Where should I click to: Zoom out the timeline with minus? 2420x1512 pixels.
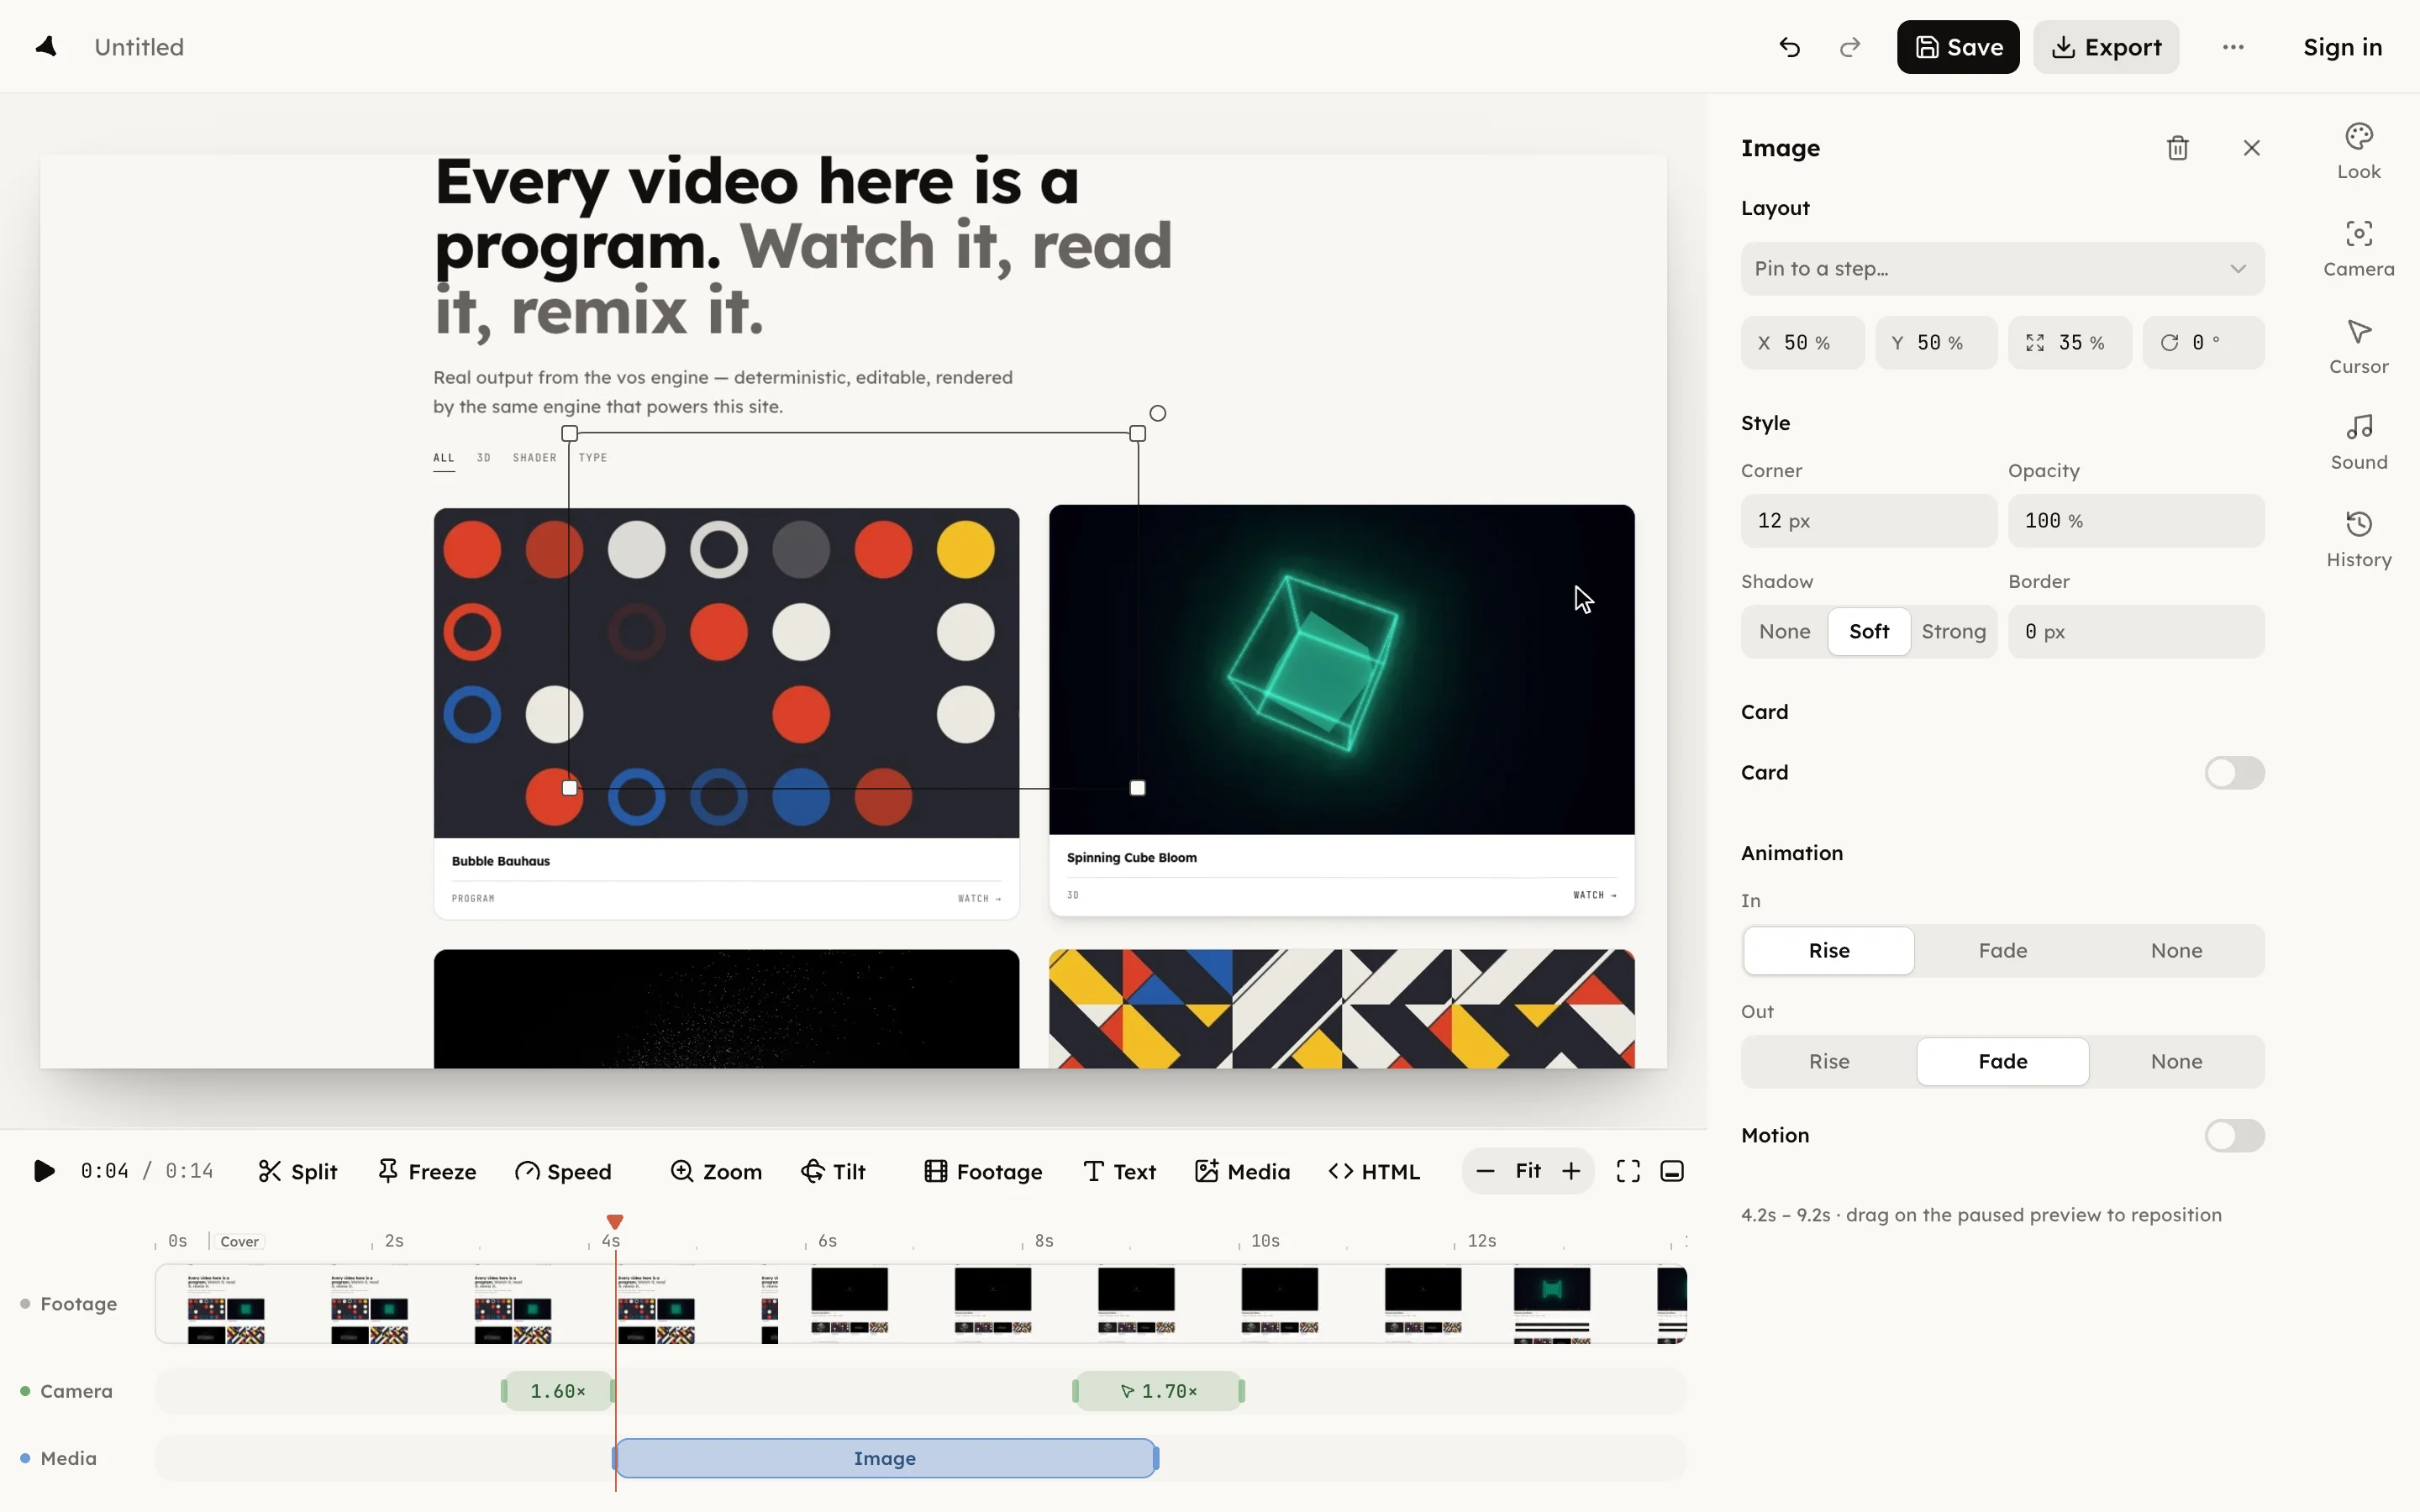point(1485,1171)
